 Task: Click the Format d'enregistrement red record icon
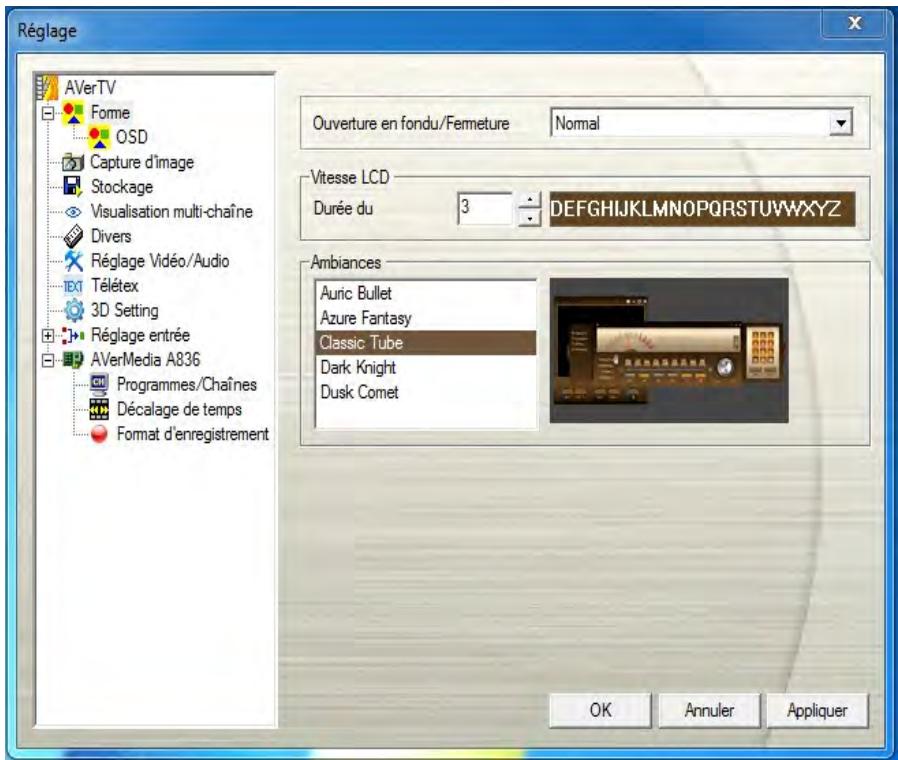coord(99,434)
